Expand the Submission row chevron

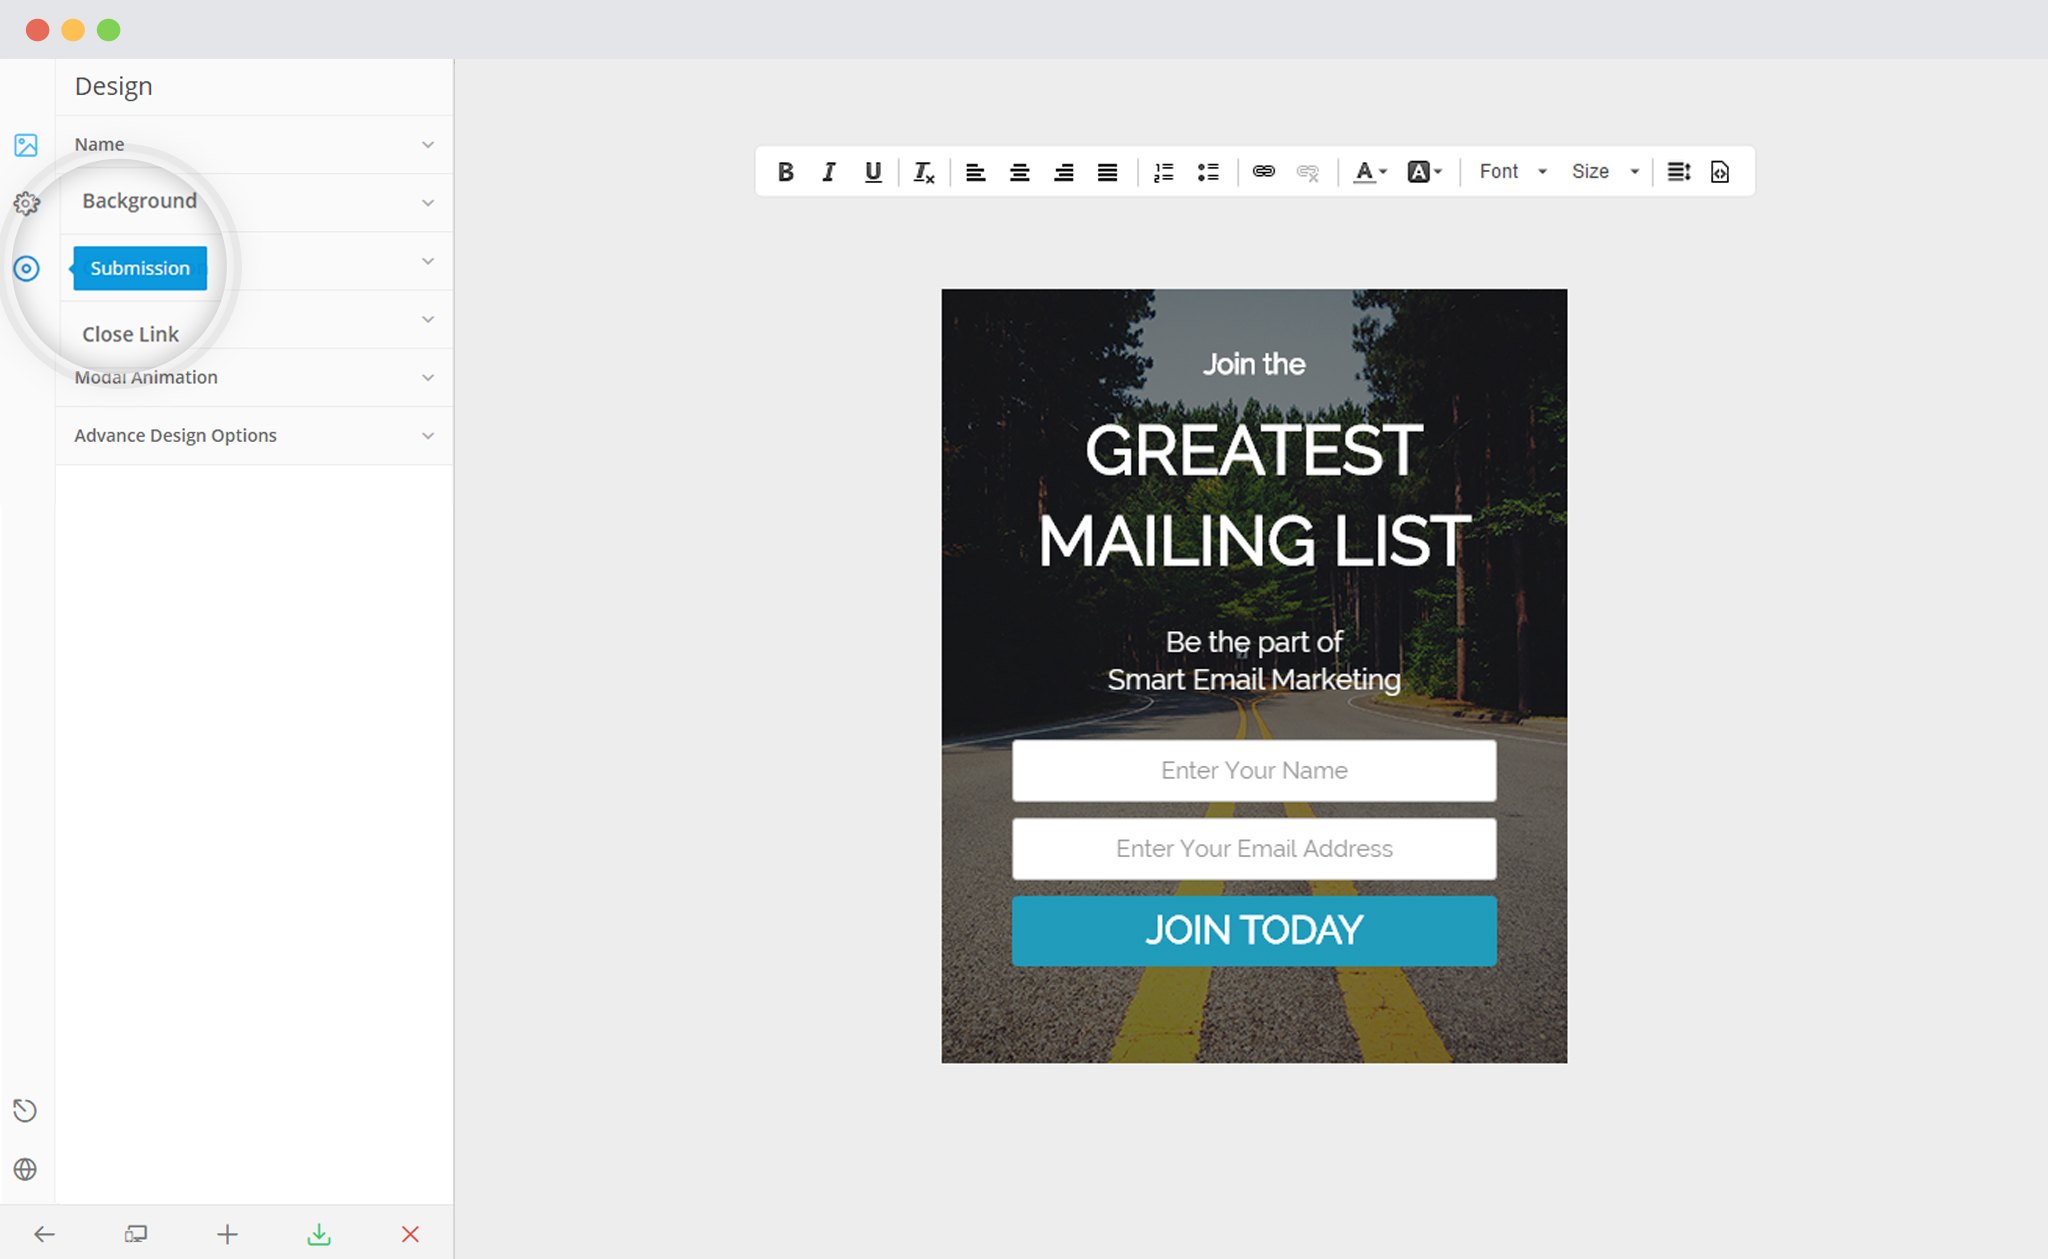click(428, 261)
